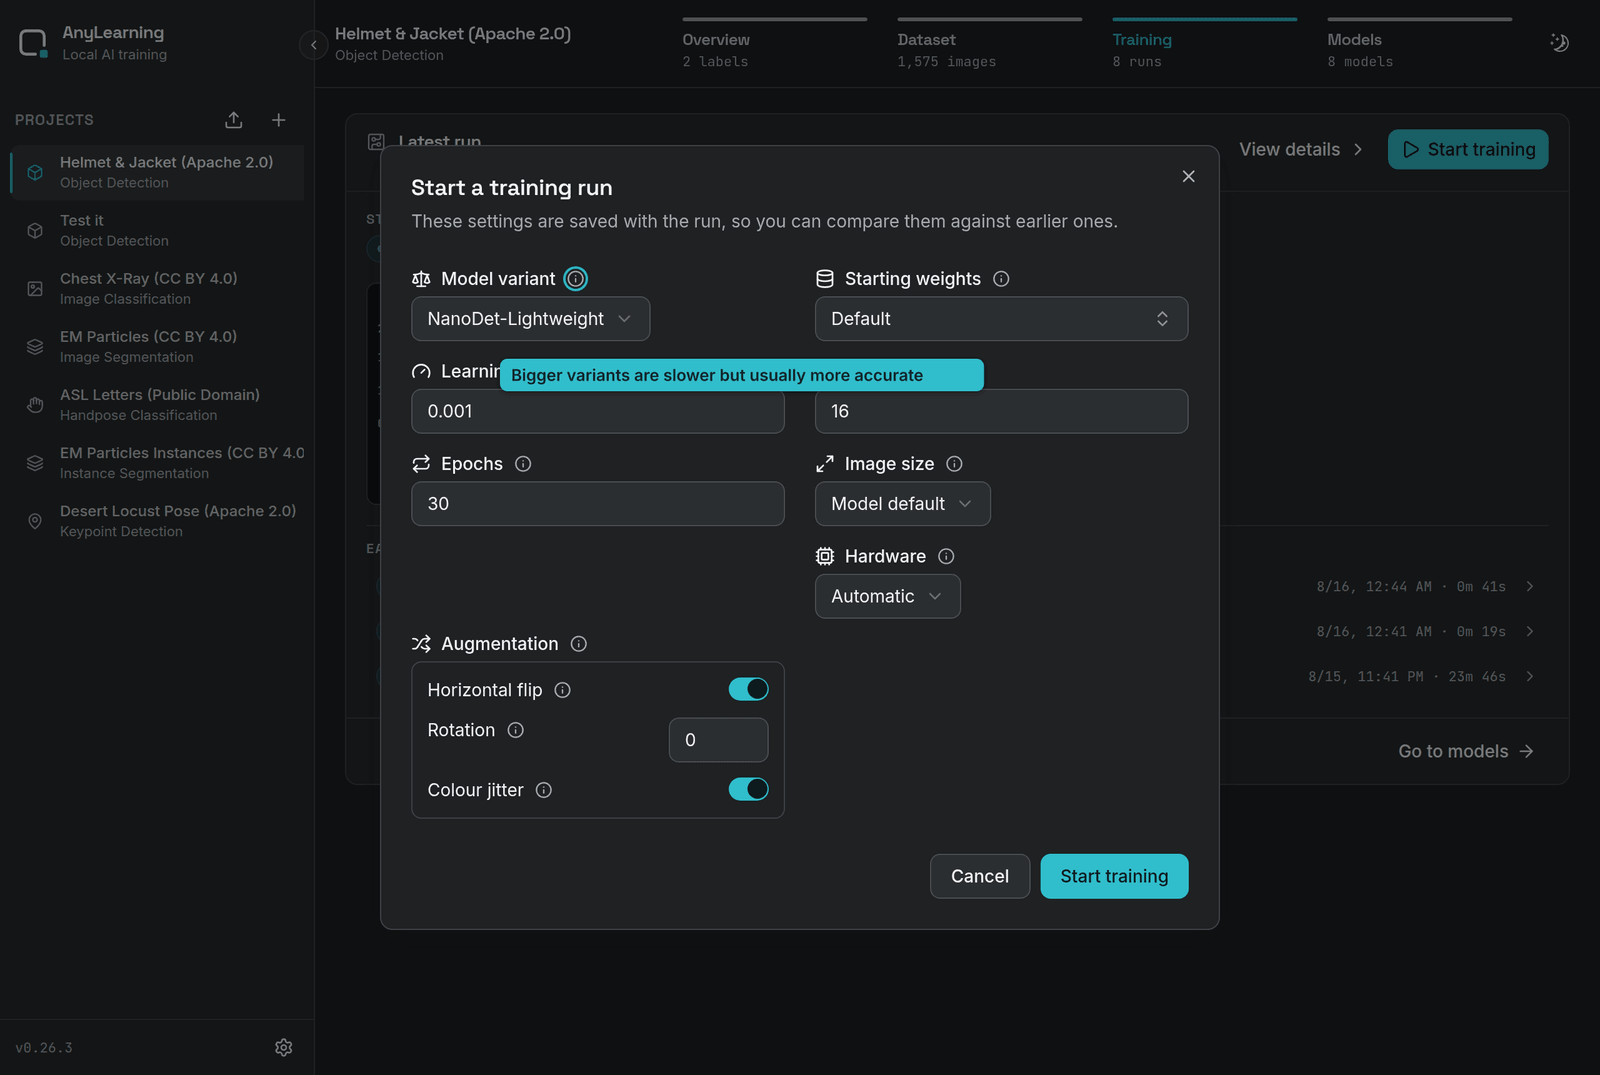Open the Test it project
Image resolution: width=1600 pixels, height=1075 pixels.
157,230
